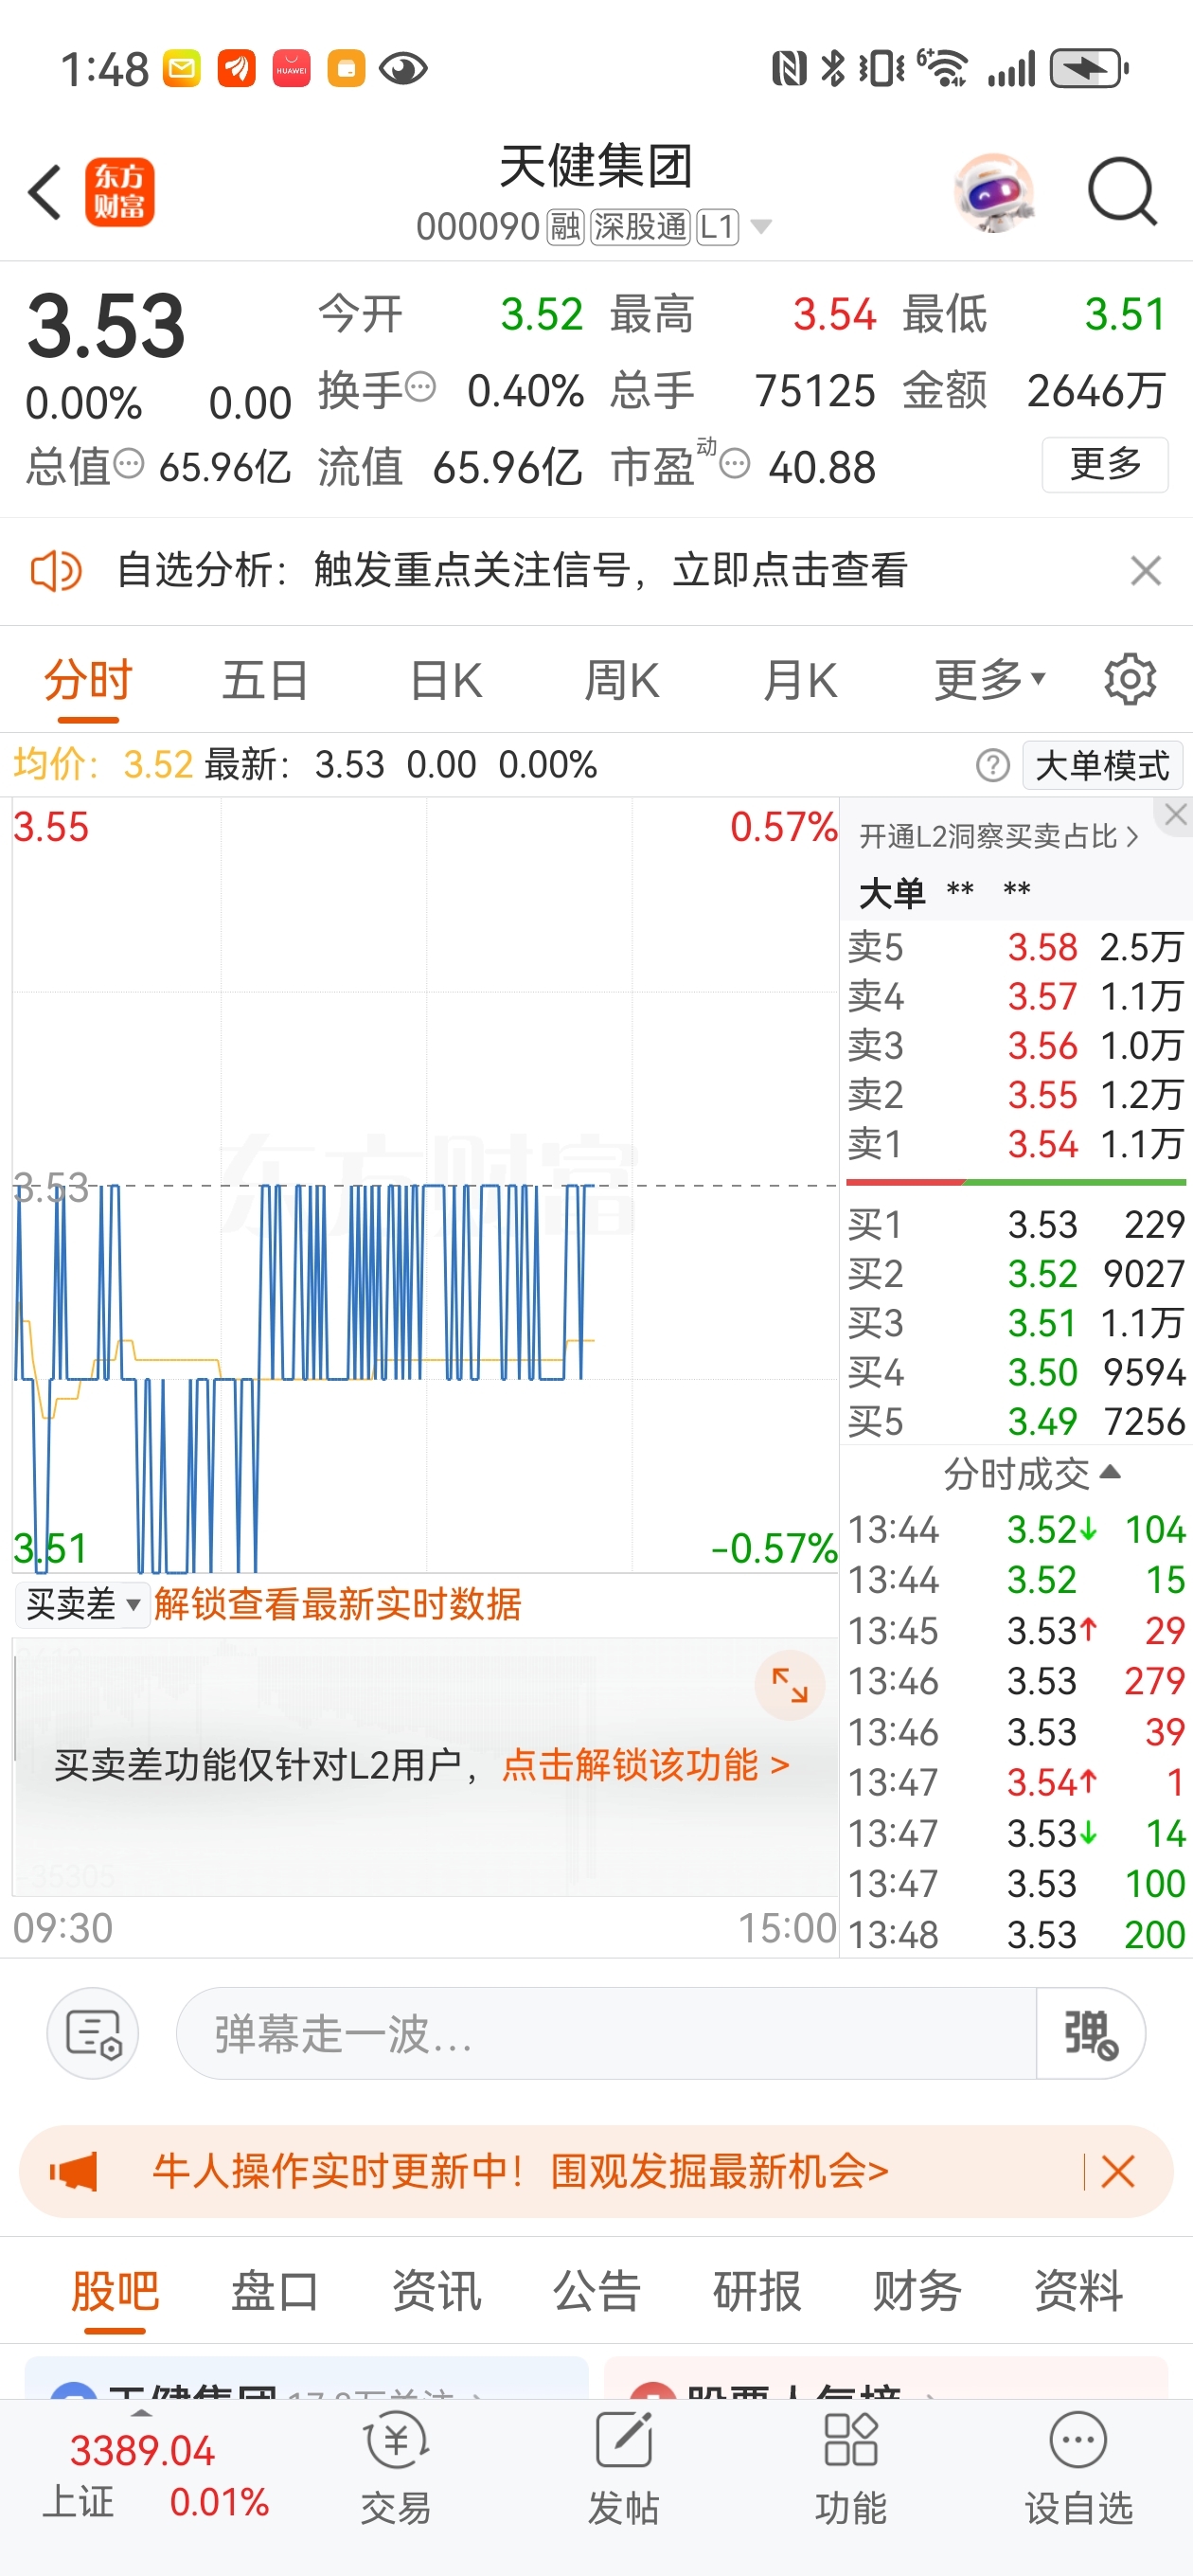Screen dimensions: 1193x2576
Task: Open 发帖 post icon
Action: click(623, 2469)
